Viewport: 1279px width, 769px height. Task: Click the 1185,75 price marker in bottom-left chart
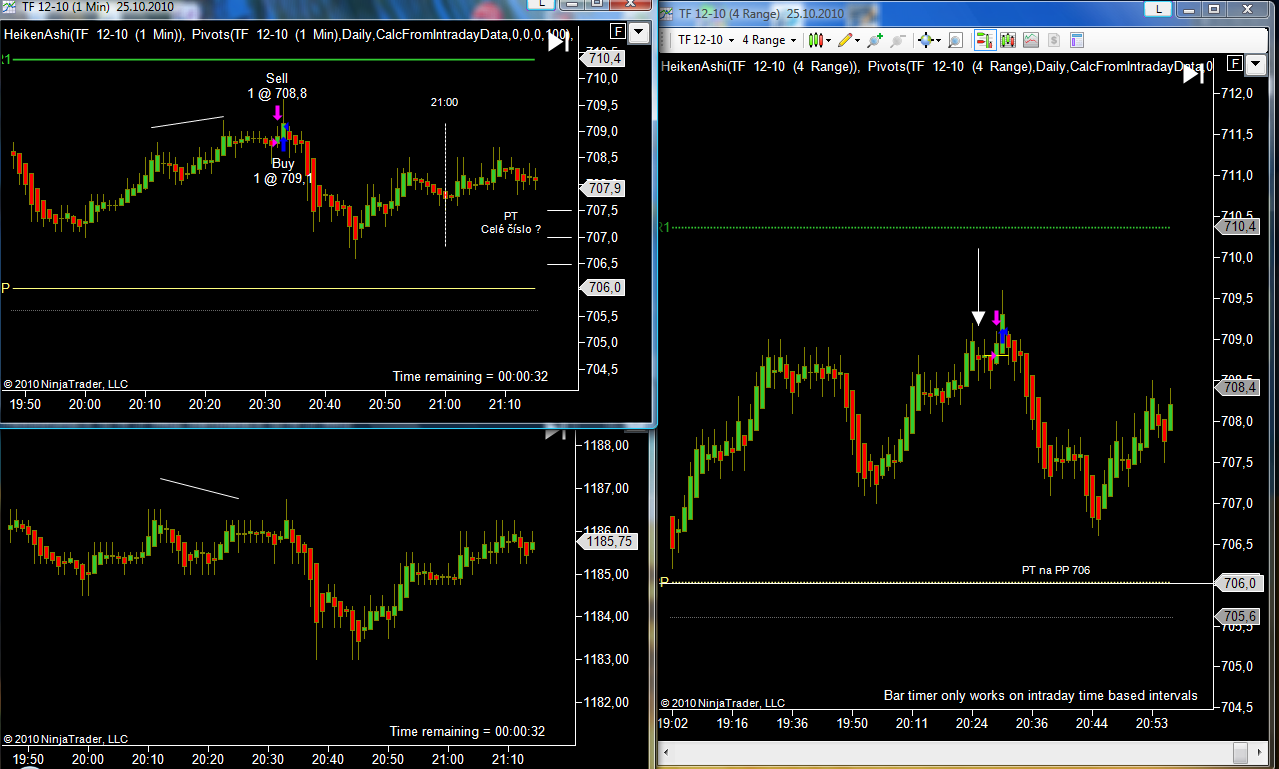[606, 541]
